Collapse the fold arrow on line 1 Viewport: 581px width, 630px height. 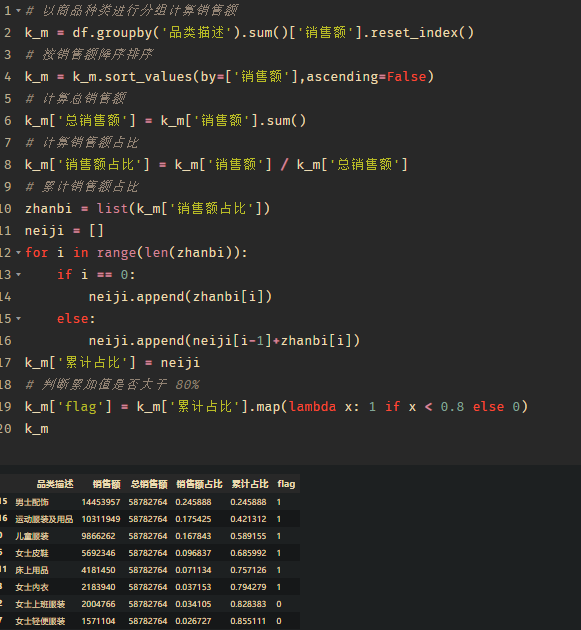click(18, 11)
